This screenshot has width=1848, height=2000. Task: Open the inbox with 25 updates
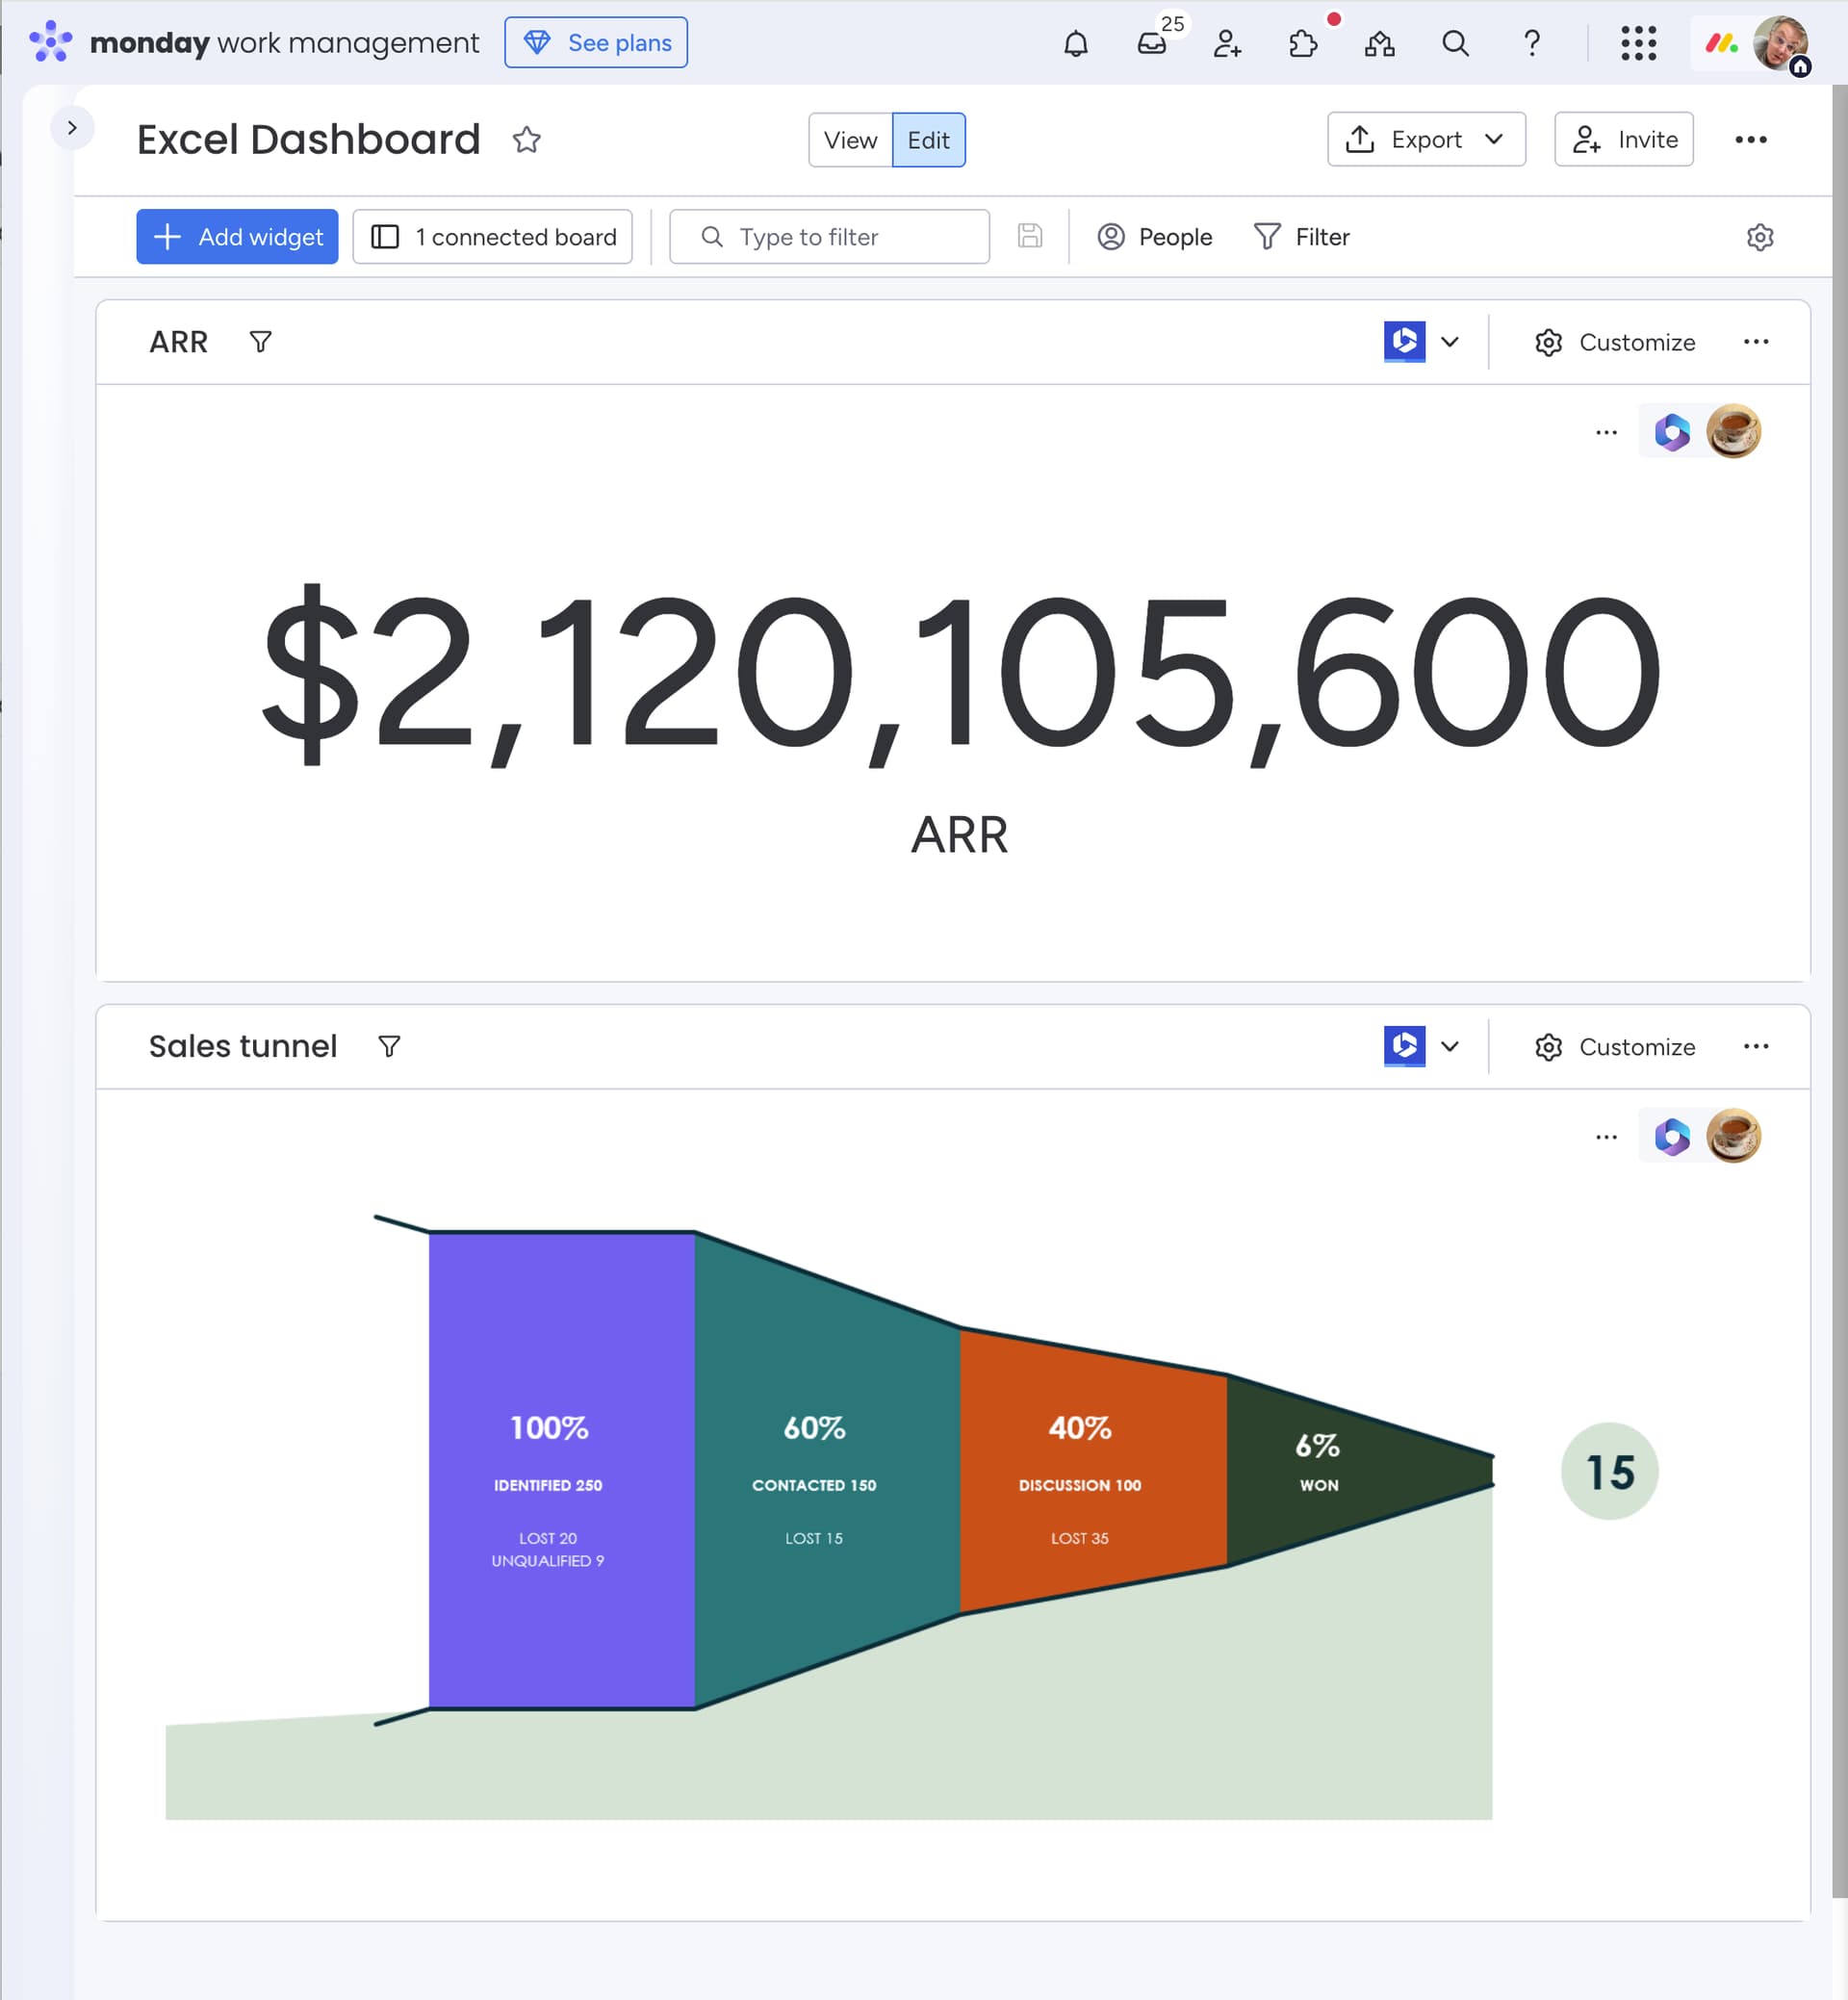pyautogui.click(x=1152, y=43)
